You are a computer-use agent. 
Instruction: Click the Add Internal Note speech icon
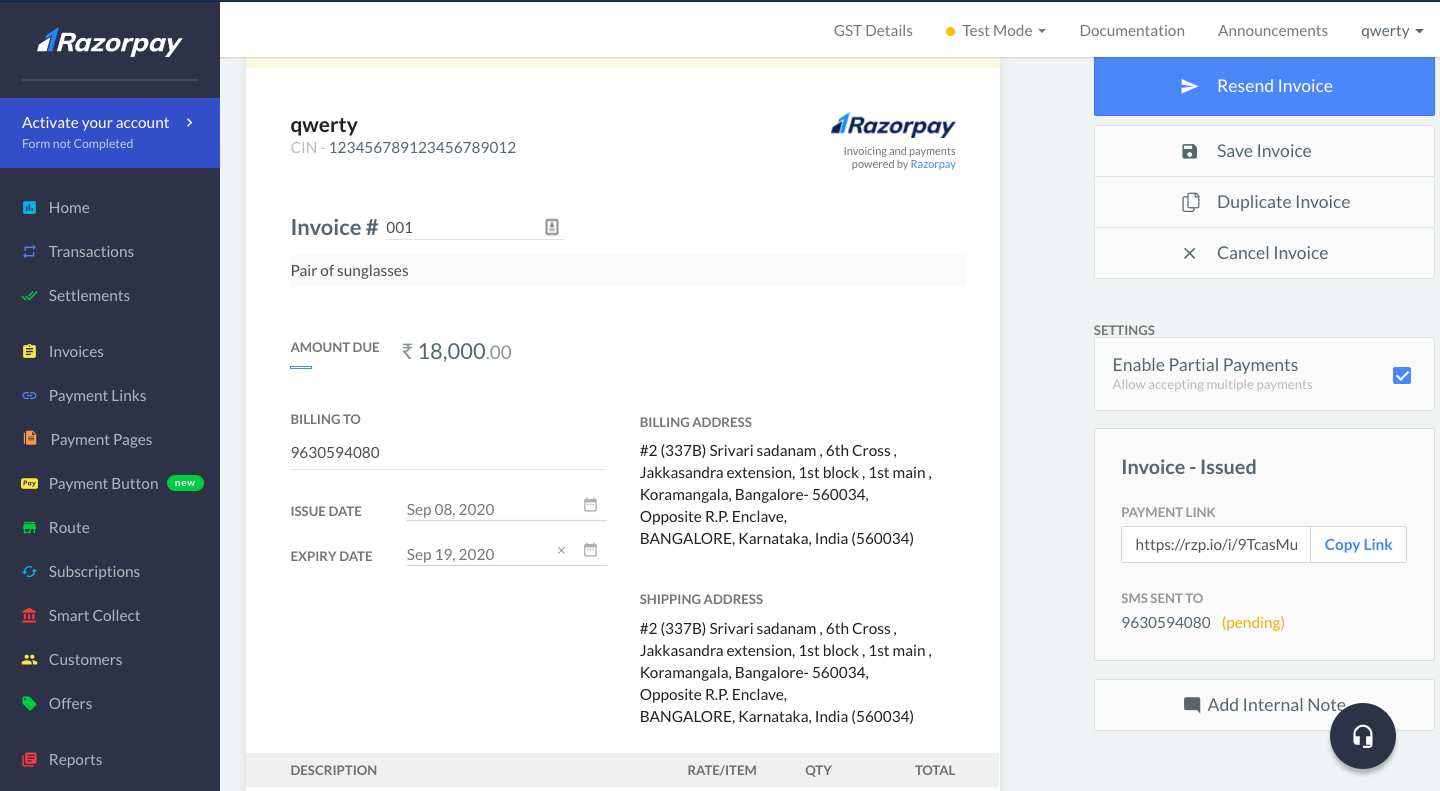pyautogui.click(x=1192, y=705)
